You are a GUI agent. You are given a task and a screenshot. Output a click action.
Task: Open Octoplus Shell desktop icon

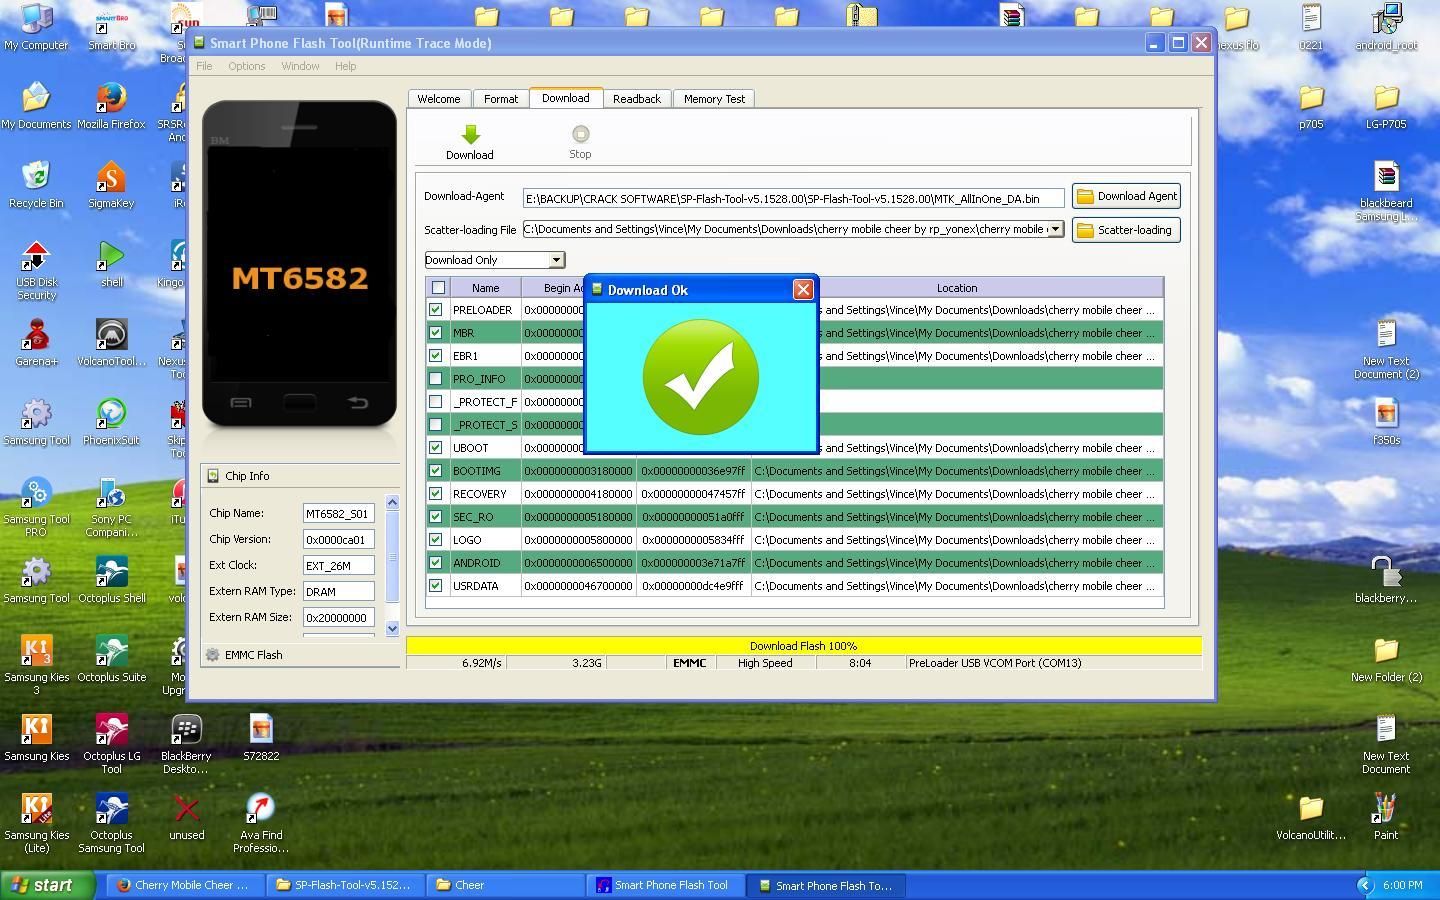click(111, 580)
